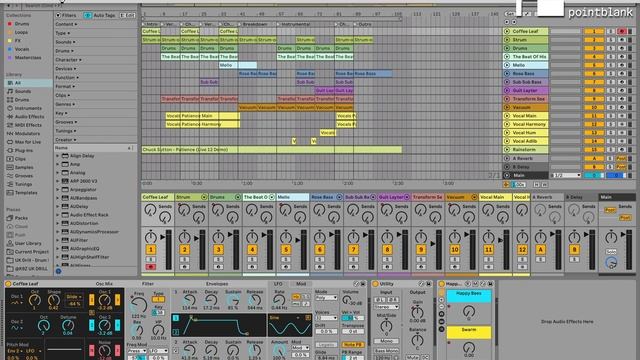Toggle track activator 10 in the mixer
640x360 pixels.
(x=455, y=249)
